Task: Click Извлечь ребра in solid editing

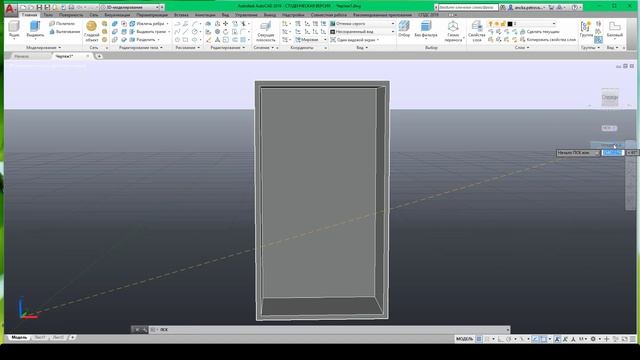Action: tap(147, 24)
